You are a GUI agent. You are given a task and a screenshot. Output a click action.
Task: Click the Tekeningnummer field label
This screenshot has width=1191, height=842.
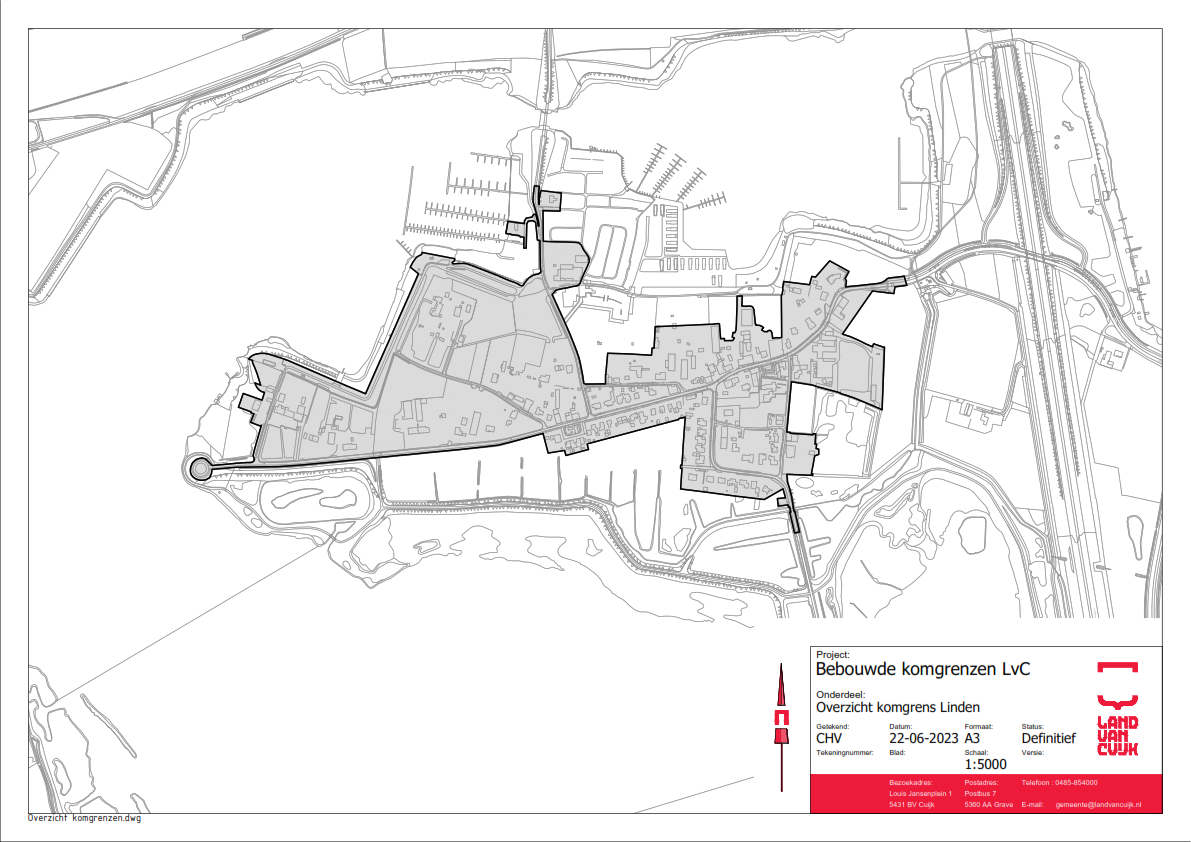pos(845,751)
